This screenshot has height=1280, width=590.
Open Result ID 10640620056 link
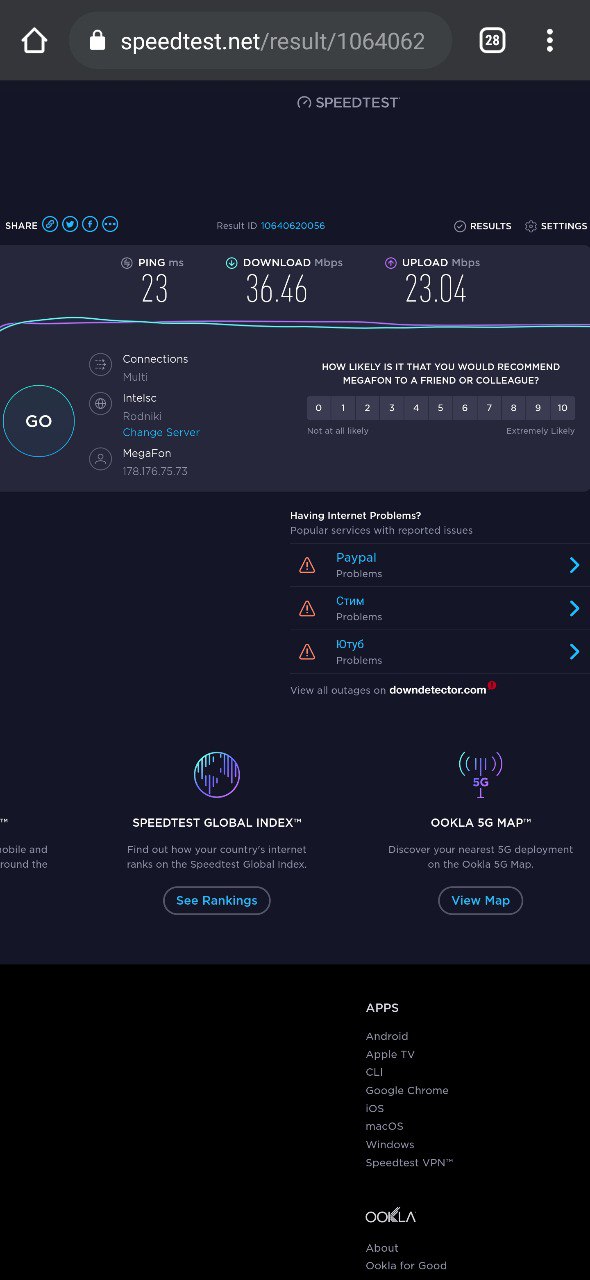click(292, 226)
